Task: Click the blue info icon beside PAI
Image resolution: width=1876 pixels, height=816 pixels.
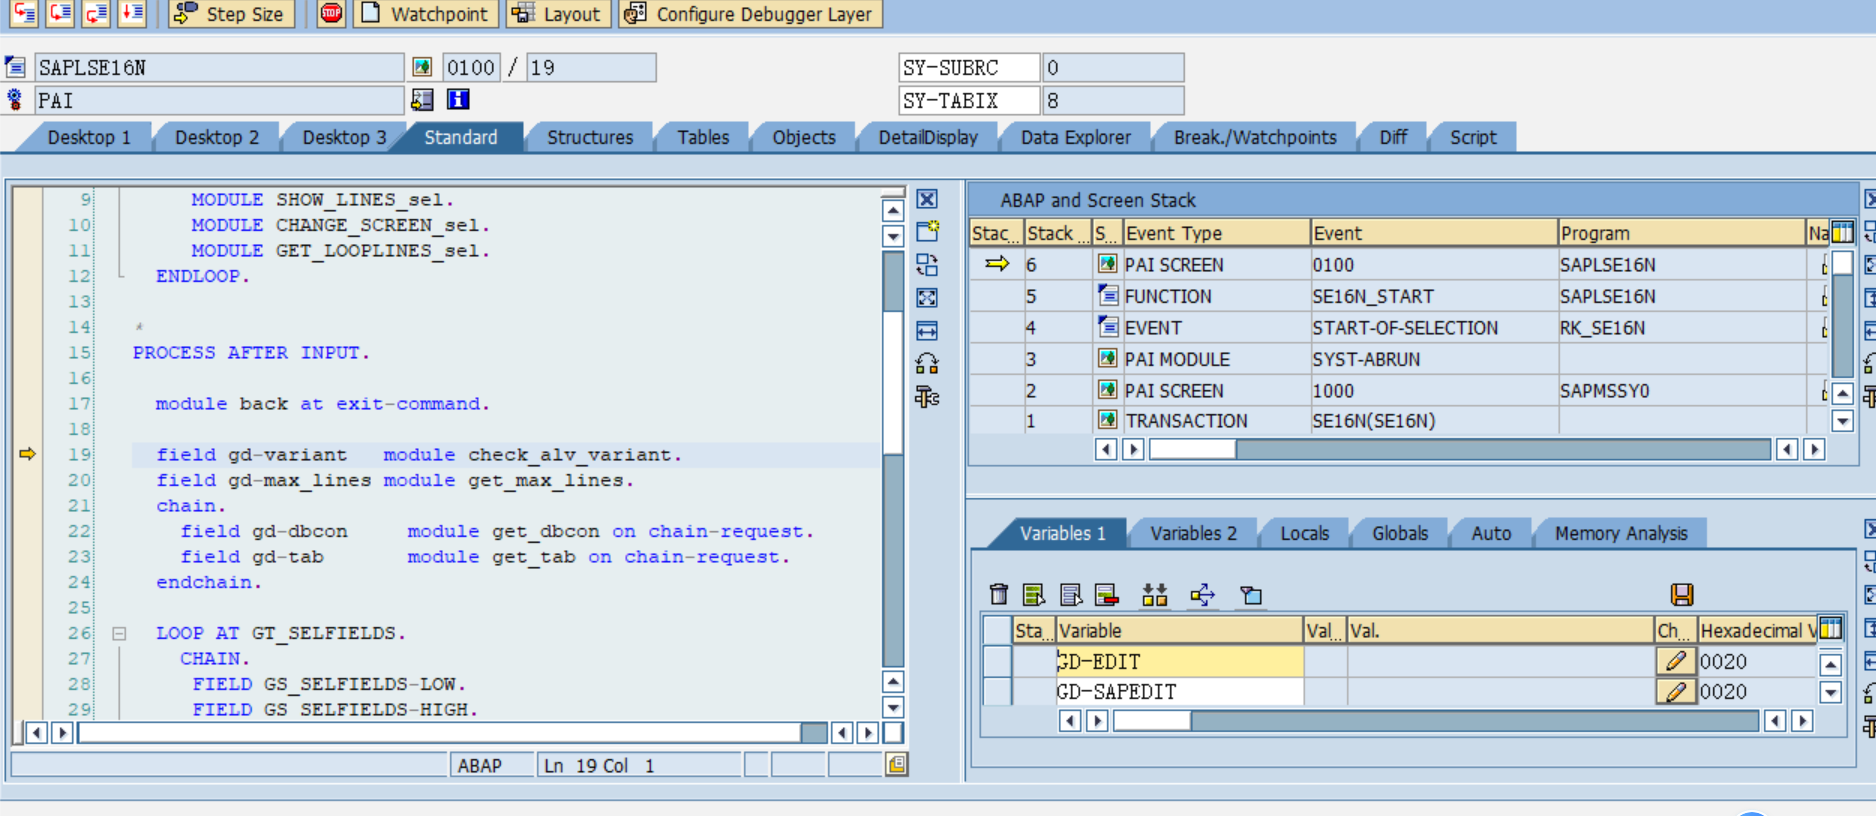Action: pyautogui.click(x=458, y=99)
